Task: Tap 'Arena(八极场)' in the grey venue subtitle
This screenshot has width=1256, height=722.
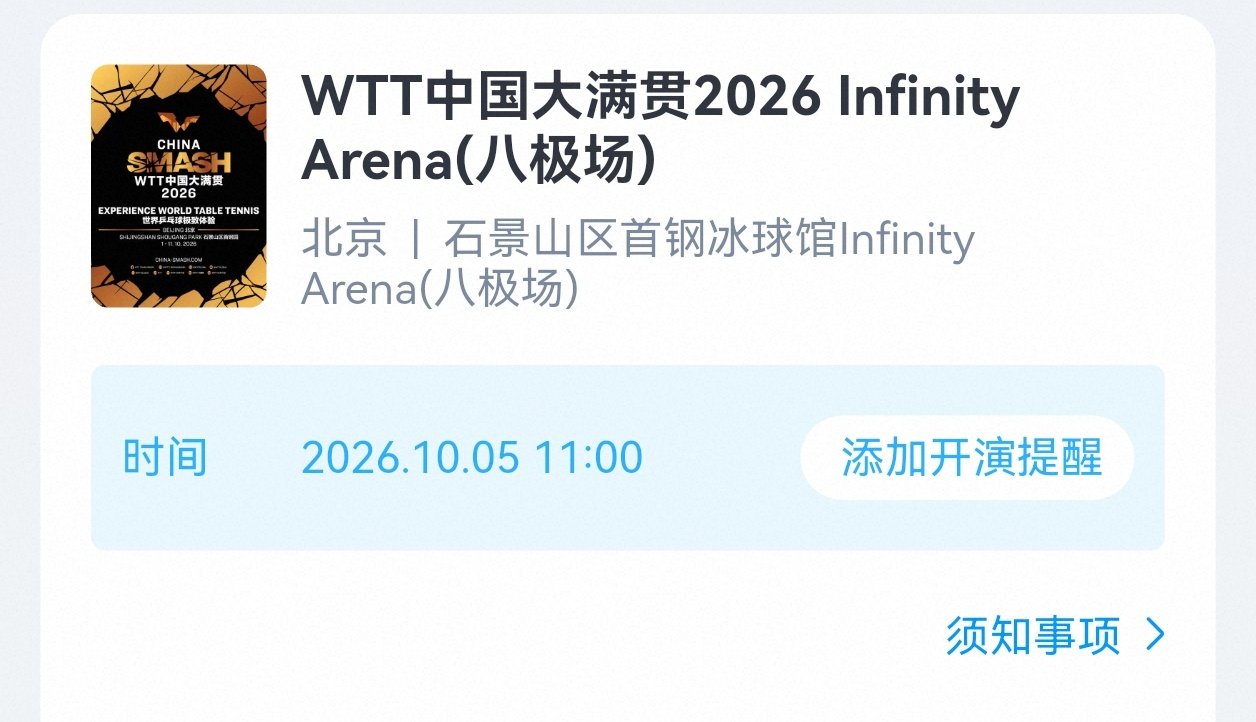Action: [440, 289]
